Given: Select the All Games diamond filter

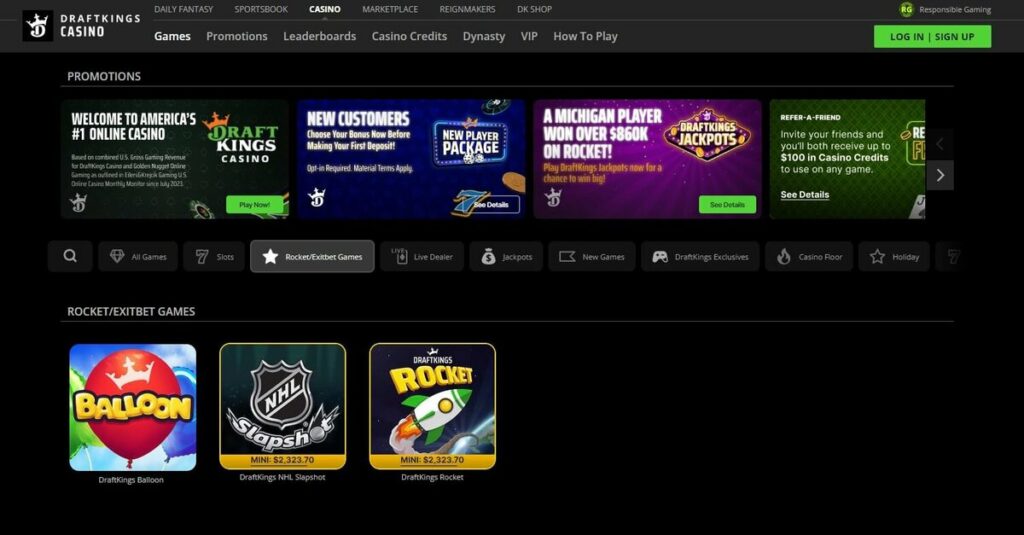Looking at the screenshot, I should pyautogui.click(x=140, y=256).
